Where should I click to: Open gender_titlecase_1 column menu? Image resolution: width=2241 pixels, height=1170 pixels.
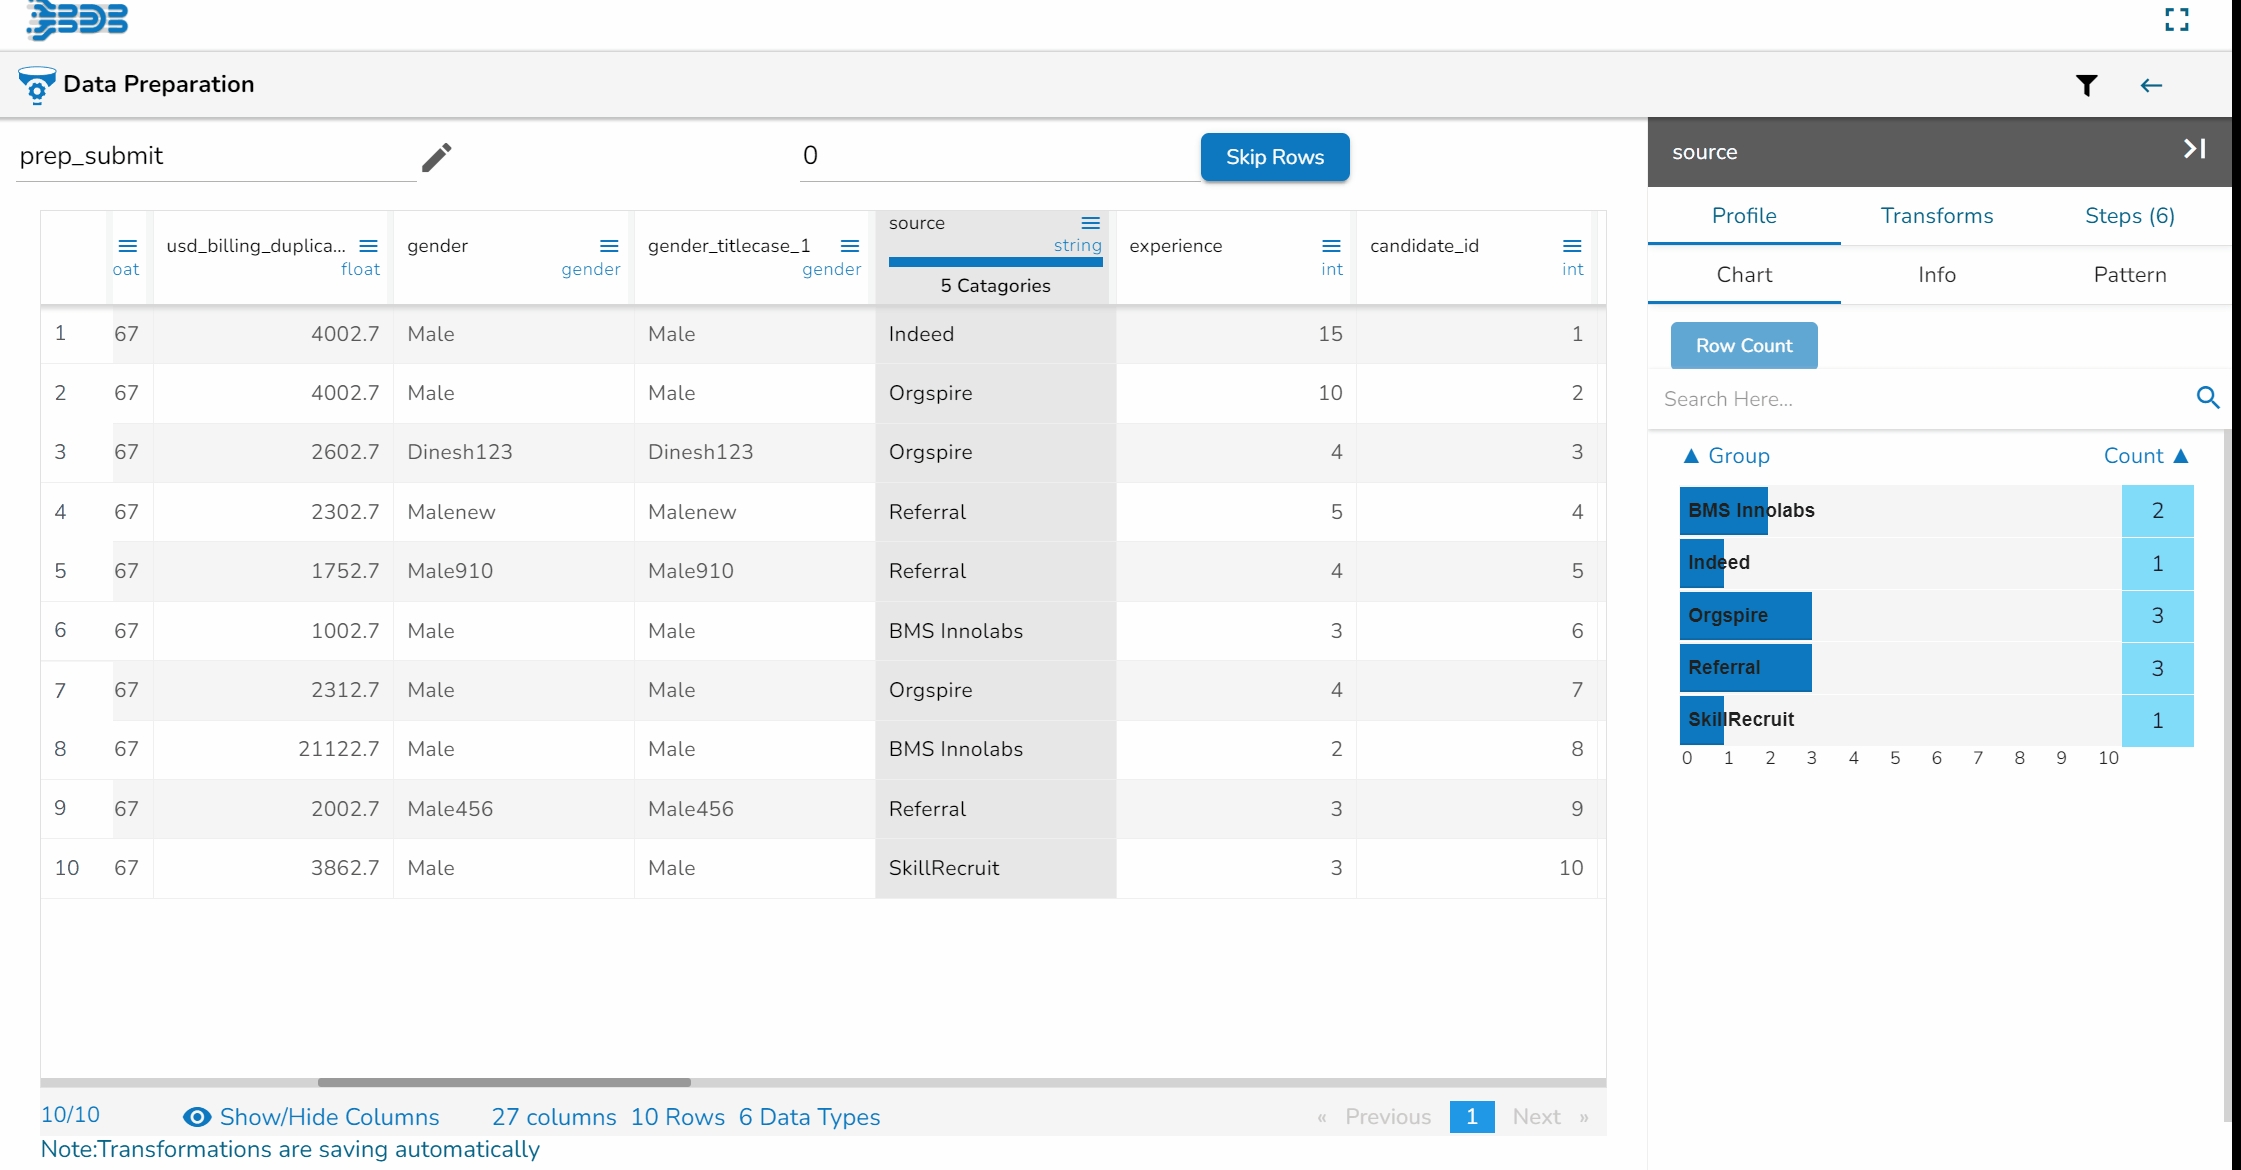tap(850, 246)
